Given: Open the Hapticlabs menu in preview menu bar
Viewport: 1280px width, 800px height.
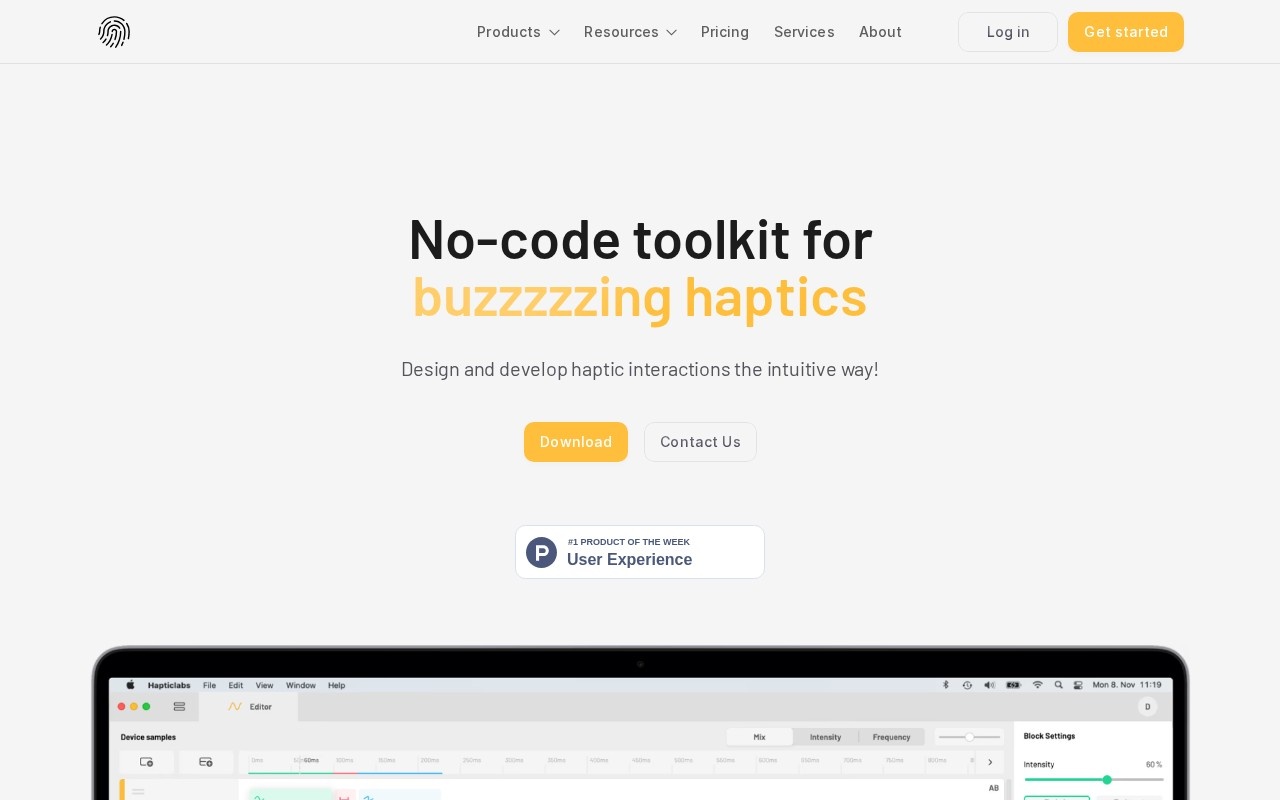Looking at the screenshot, I should point(169,685).
